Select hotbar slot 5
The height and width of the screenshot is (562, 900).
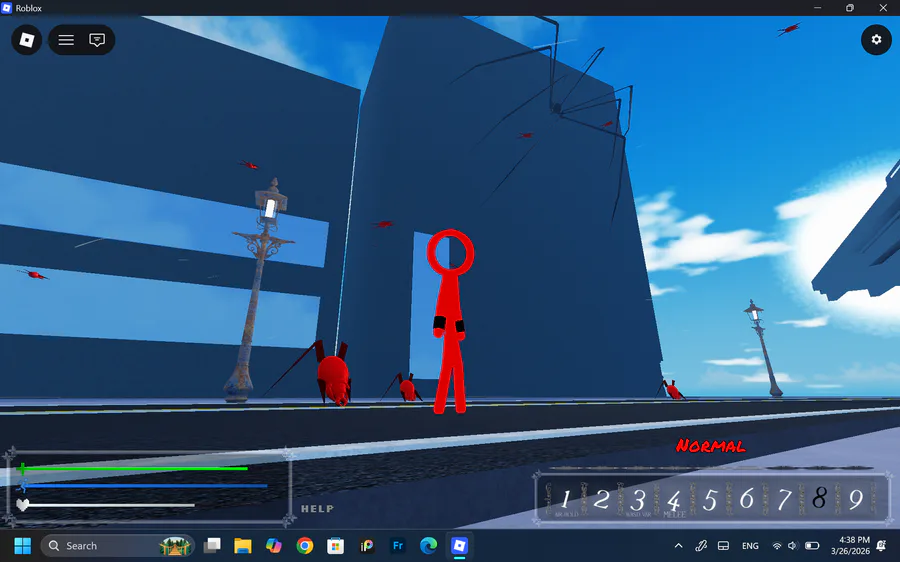click(711, 499)
